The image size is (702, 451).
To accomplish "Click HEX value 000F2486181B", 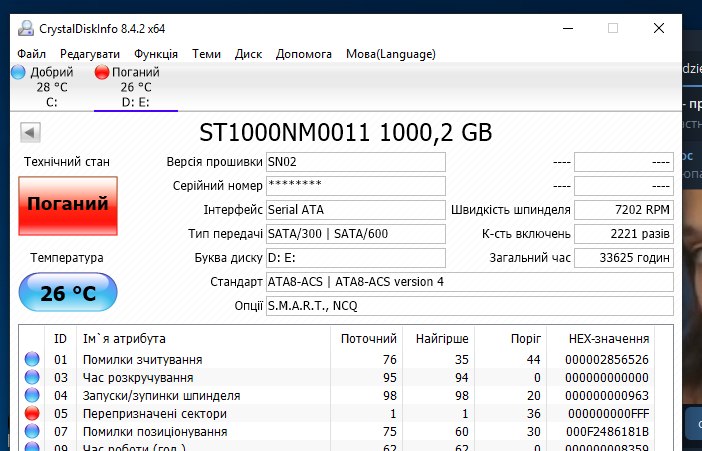I will click(x=607, y=432).
